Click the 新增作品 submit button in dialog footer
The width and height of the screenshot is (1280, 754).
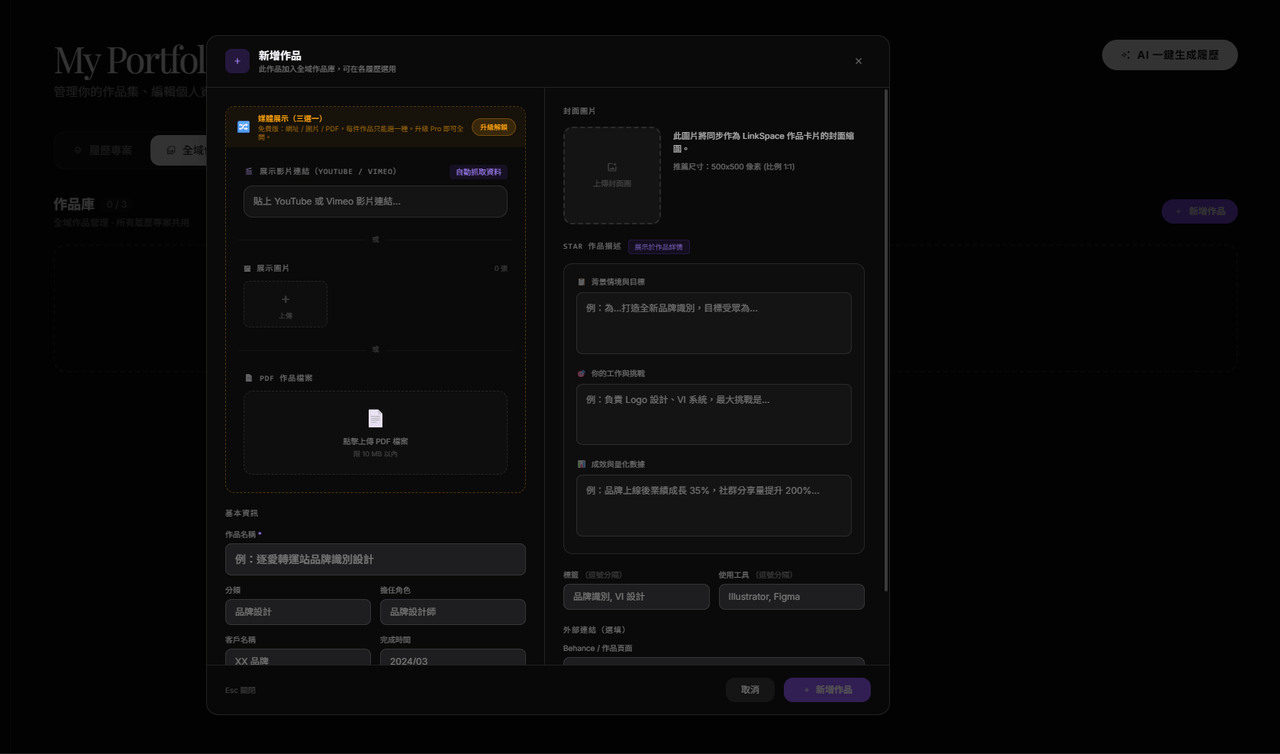click(x=827, y=690)
